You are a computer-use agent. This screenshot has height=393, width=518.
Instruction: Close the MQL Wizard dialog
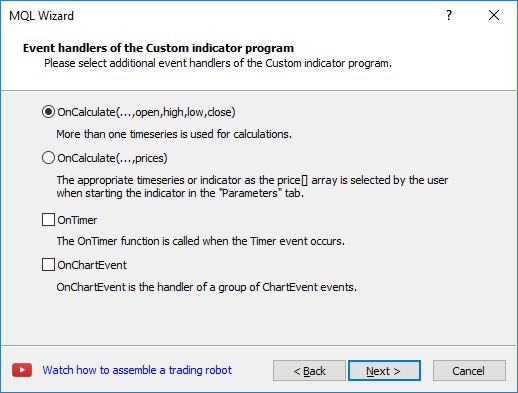(494, 15)
